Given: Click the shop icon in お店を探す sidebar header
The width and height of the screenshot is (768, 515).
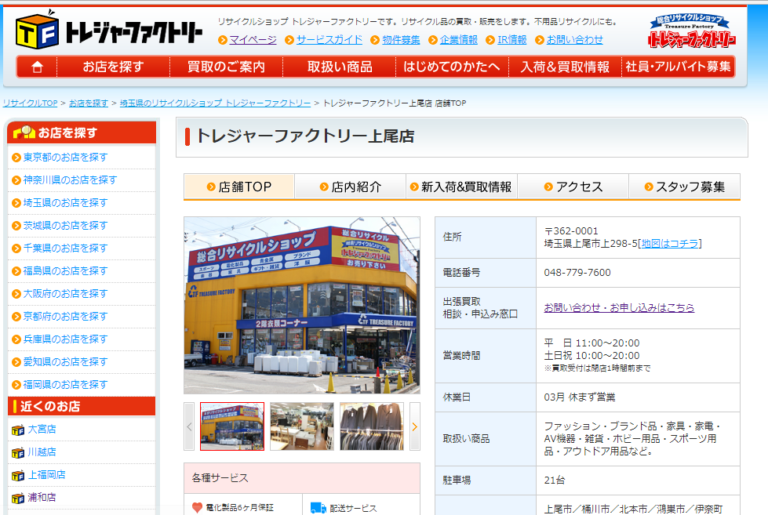Looking at the screenshot, I should pos(24,132).
